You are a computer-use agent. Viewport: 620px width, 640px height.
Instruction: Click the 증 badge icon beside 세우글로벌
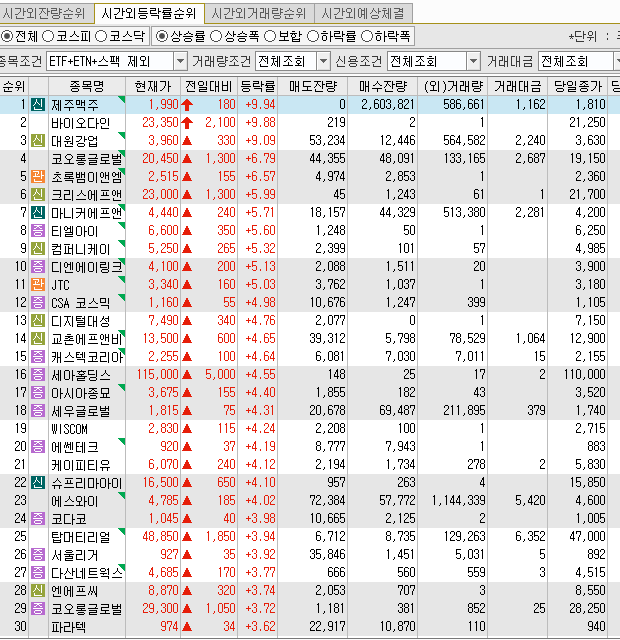tap(38, 410)
